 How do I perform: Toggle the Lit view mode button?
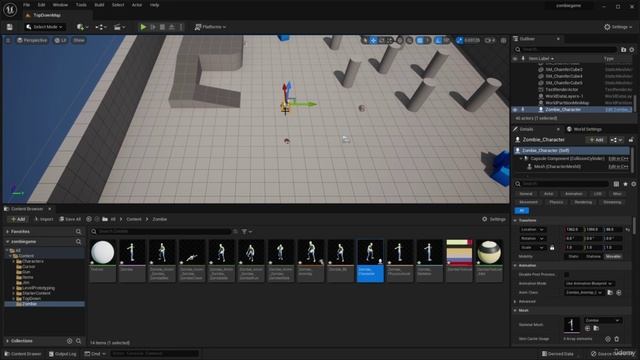(x=60, y=40)
